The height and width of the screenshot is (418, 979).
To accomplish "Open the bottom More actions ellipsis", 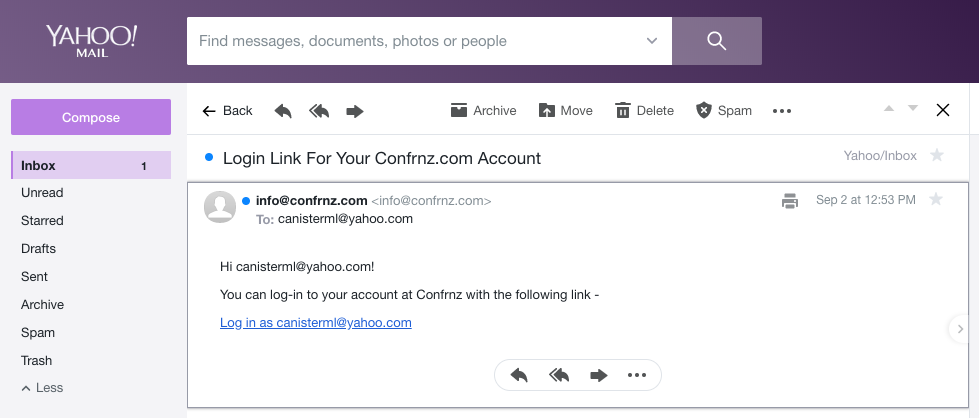I will (637, 376).
